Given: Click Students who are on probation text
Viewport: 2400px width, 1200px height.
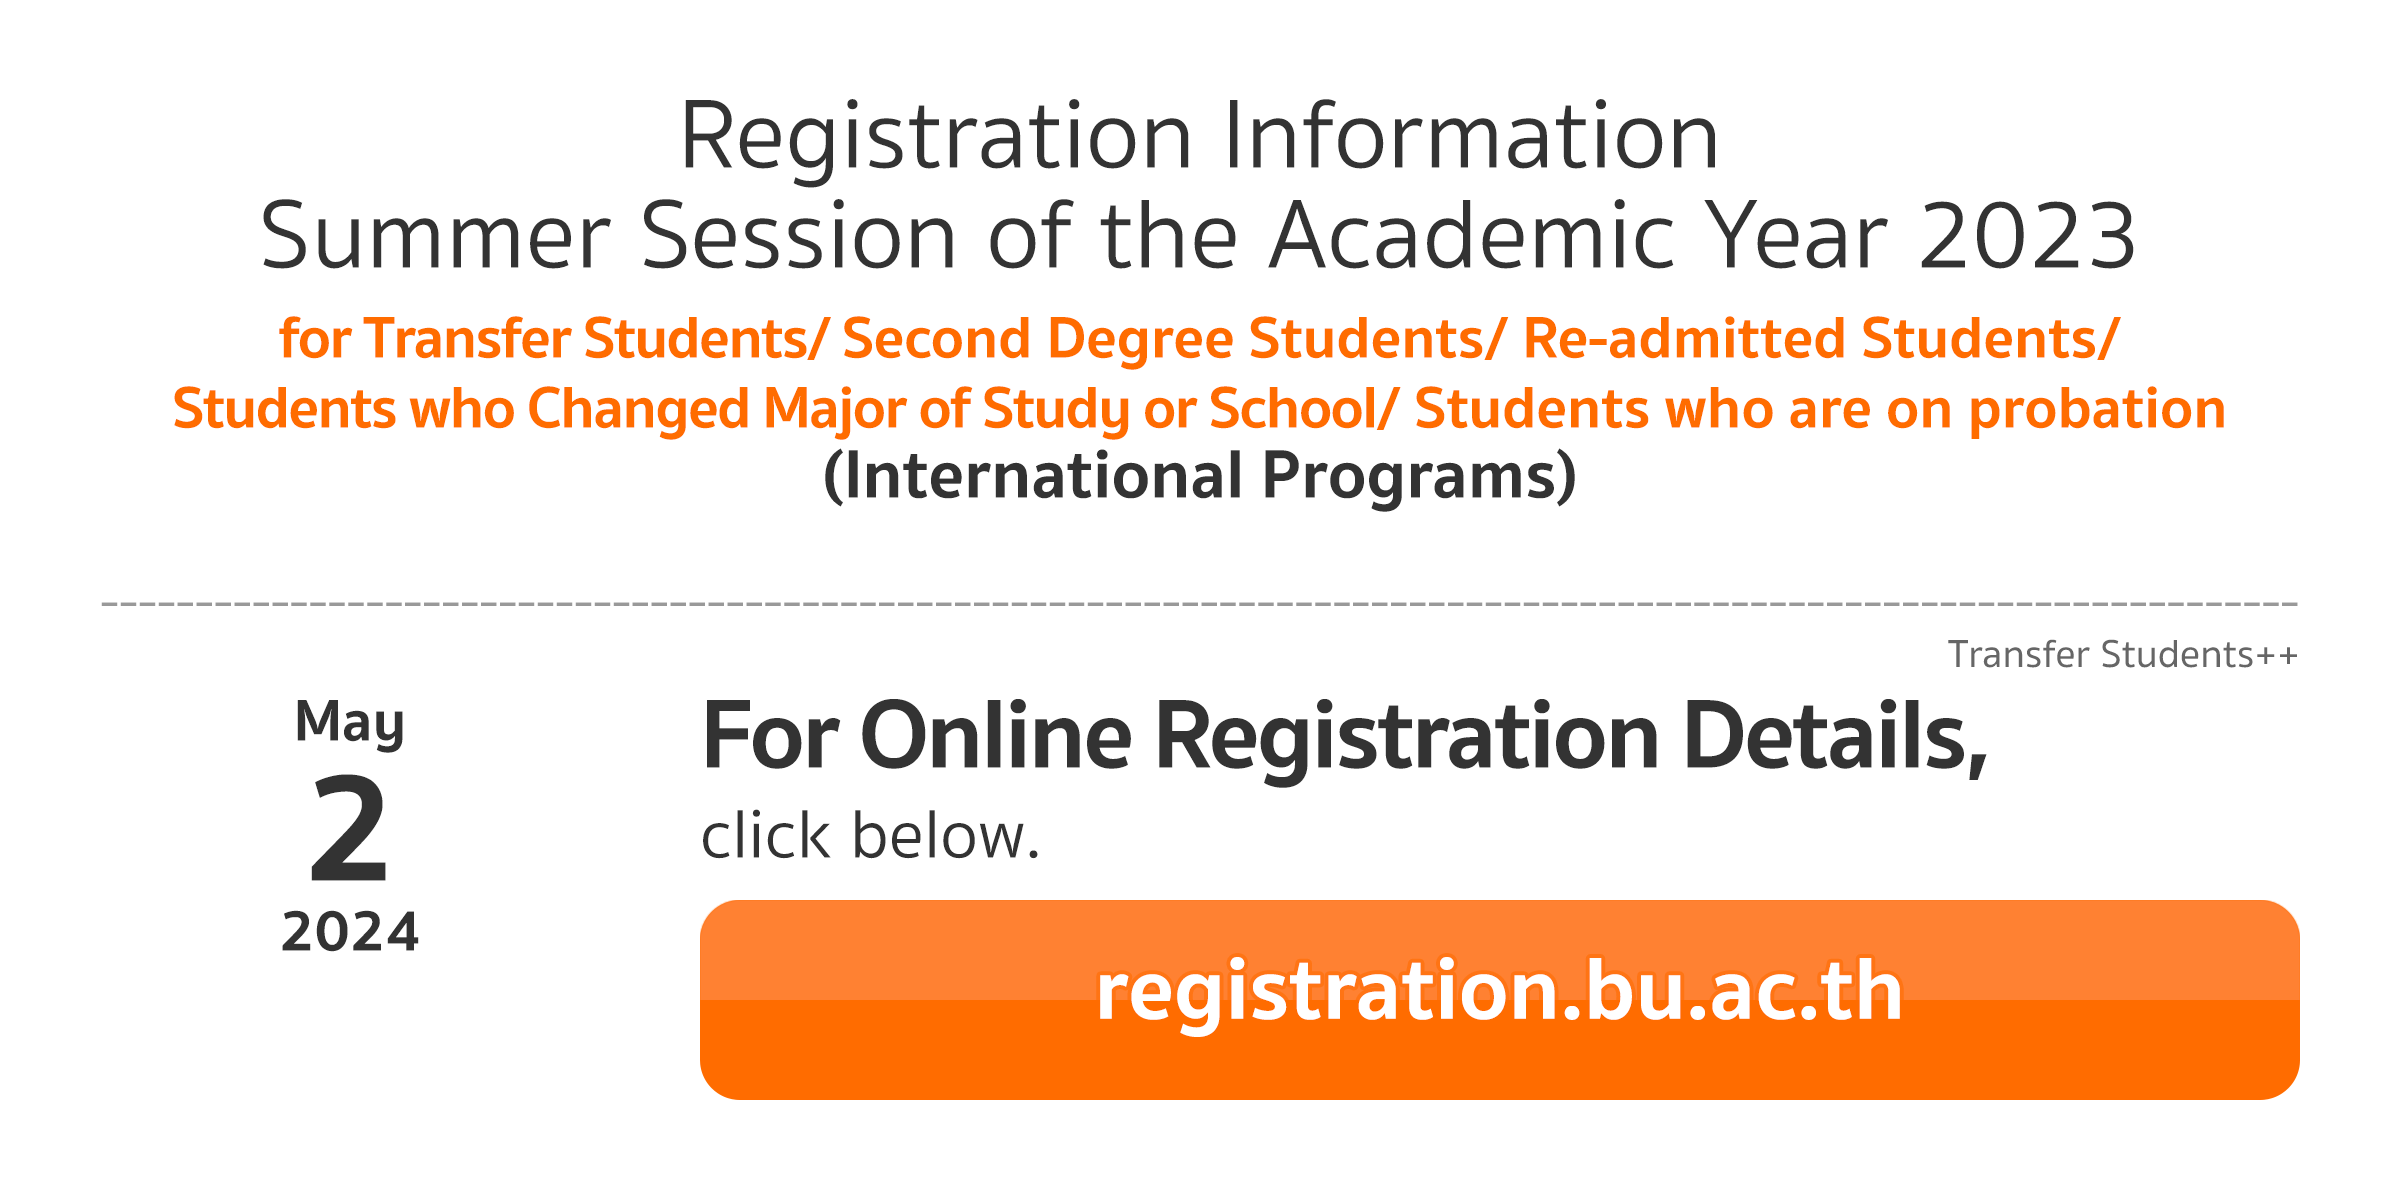Looking at the screenshot, I should (x=1820, y=410).
